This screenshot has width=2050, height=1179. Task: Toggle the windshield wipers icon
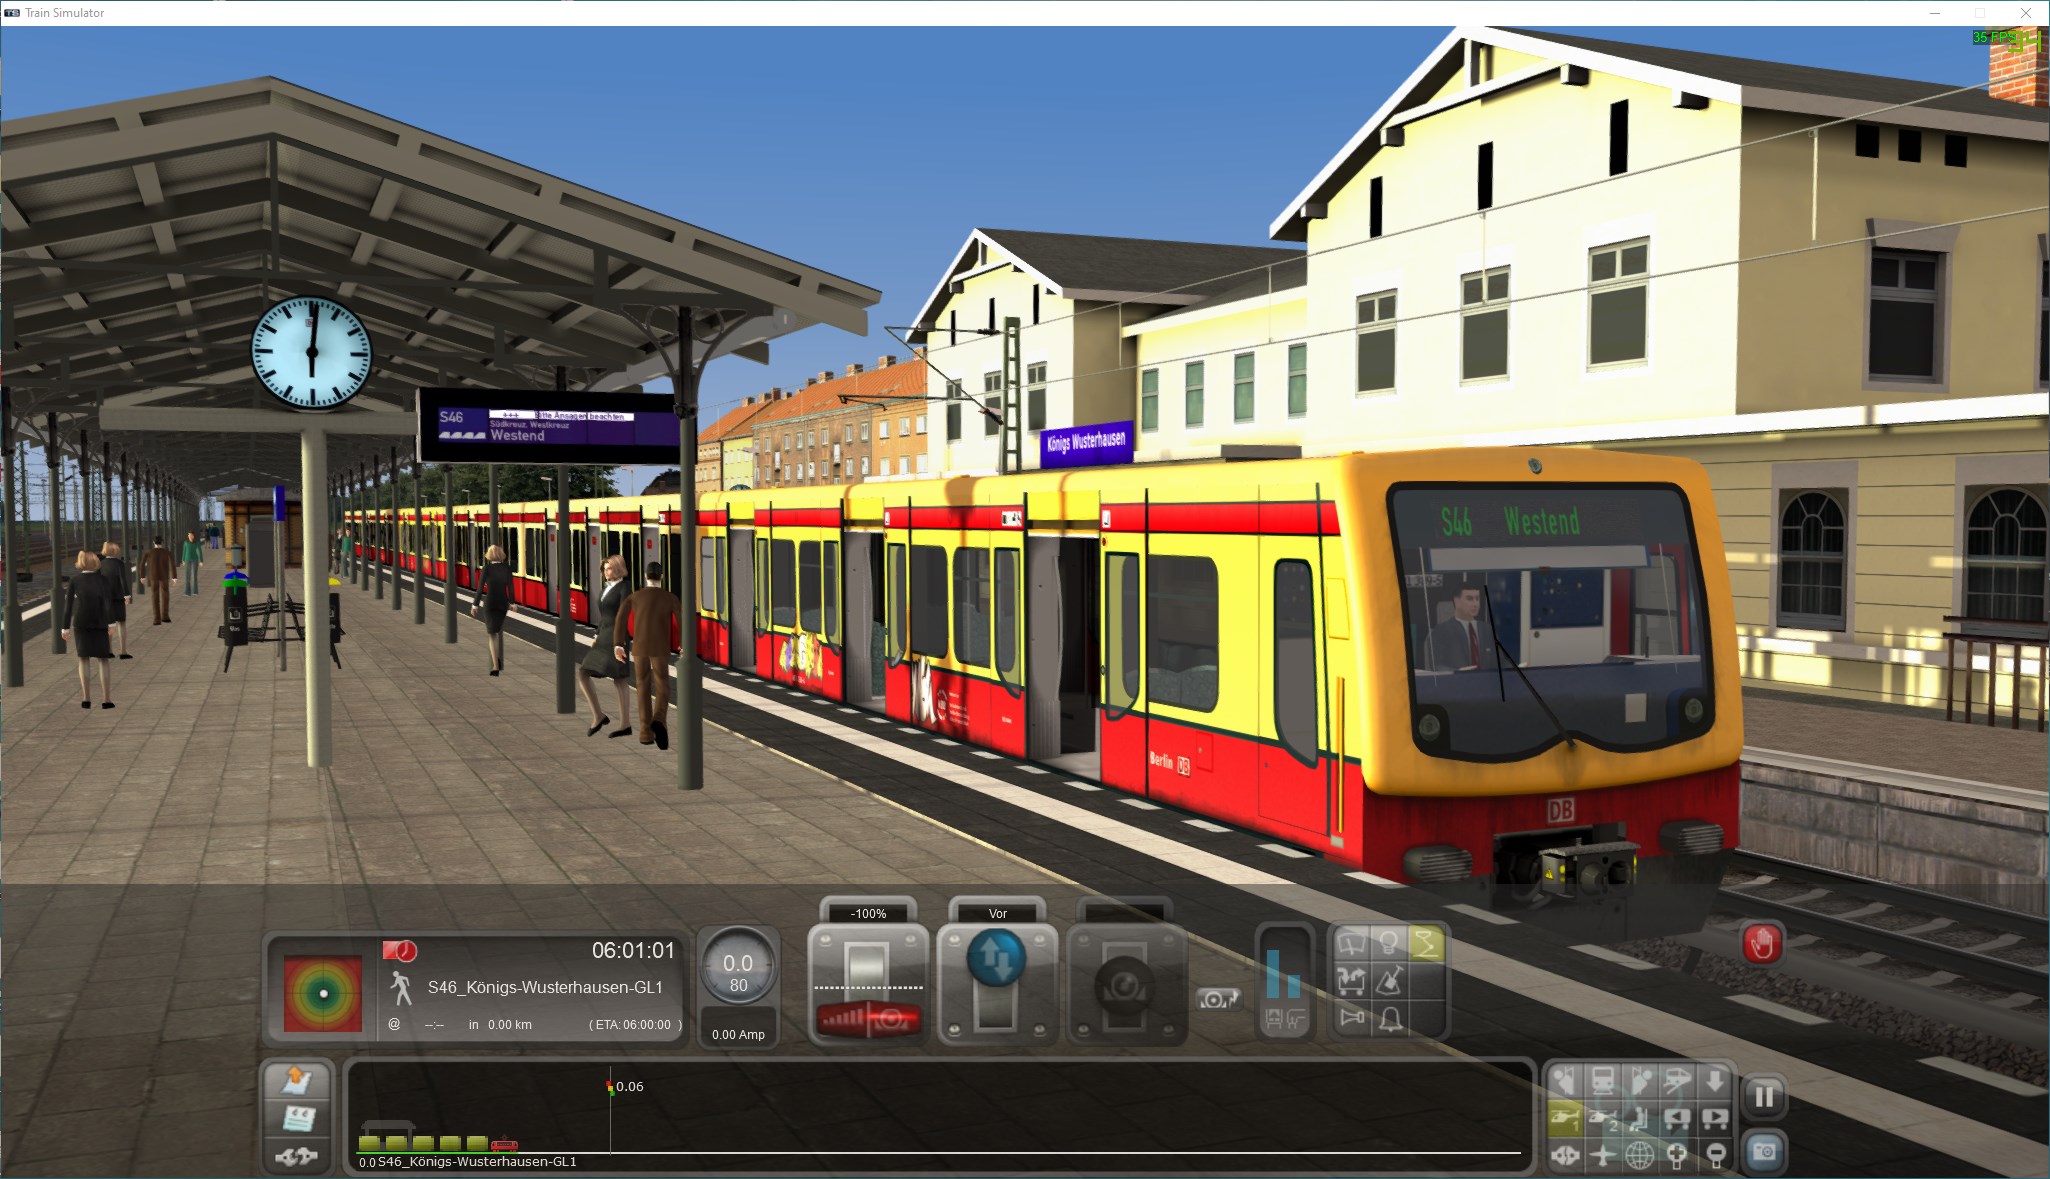(1351, 942)
